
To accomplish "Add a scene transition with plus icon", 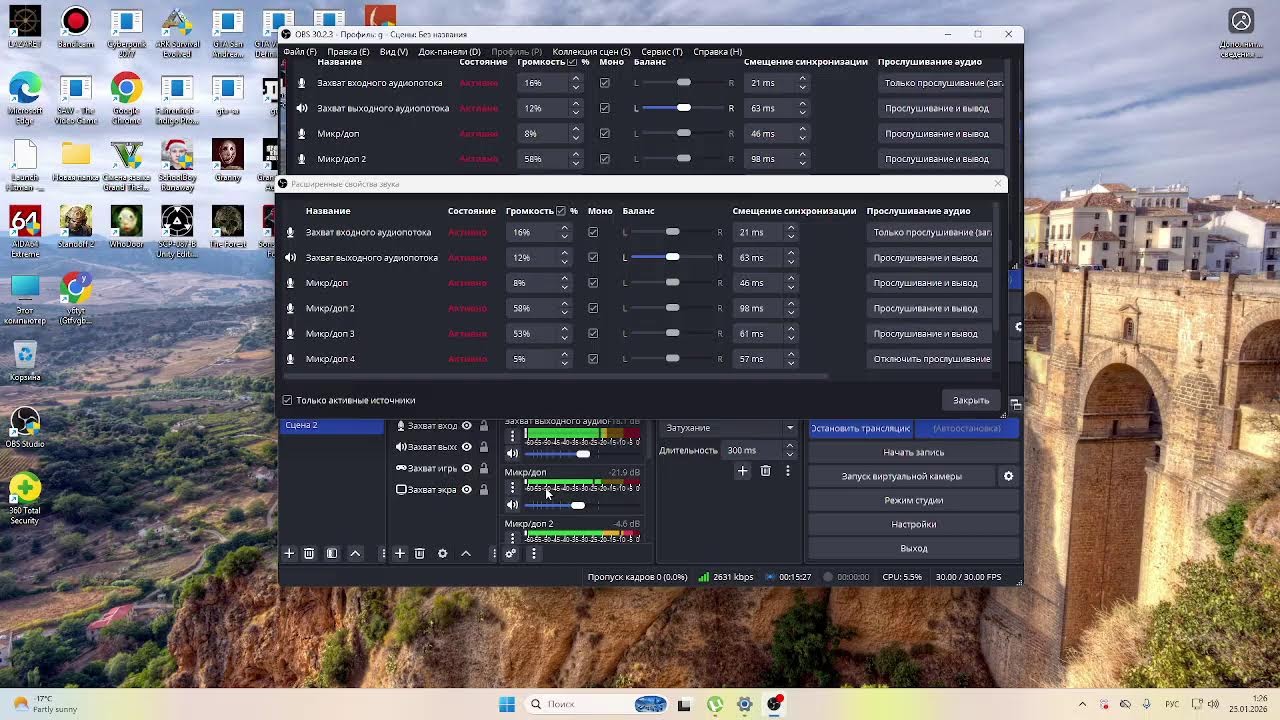I will point(742,471).
